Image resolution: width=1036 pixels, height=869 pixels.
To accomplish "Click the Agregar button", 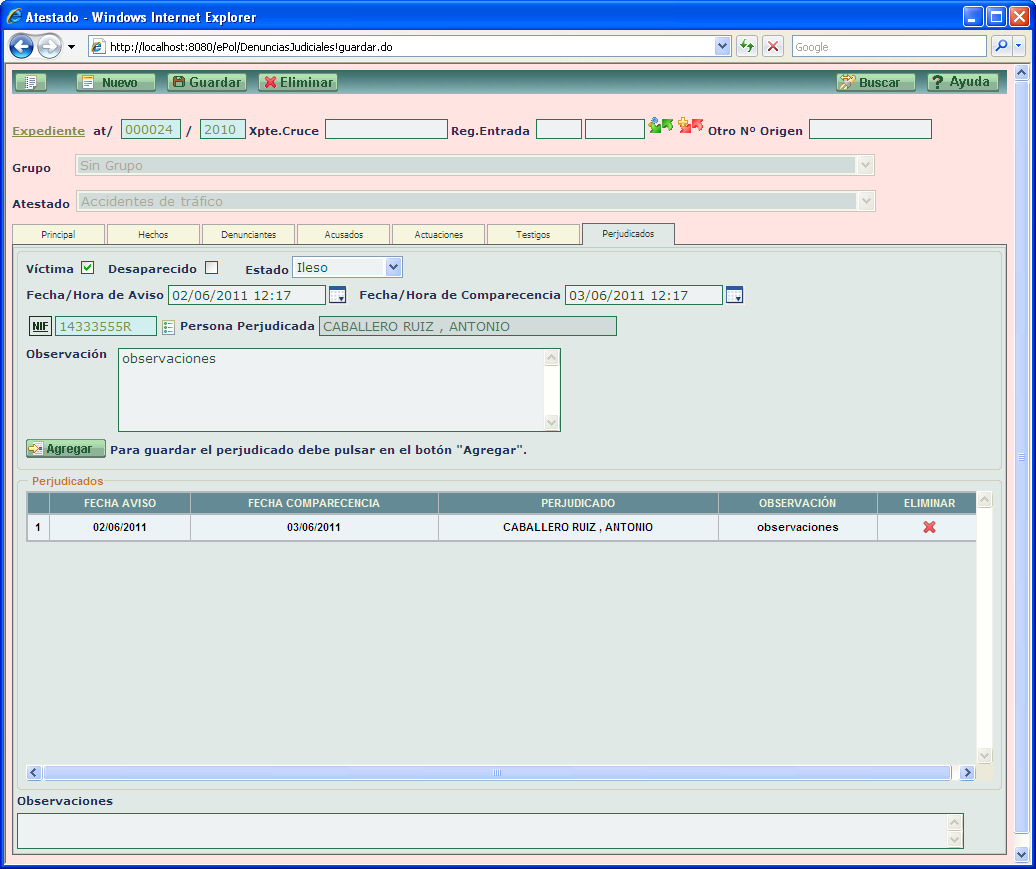I will 66,449.
